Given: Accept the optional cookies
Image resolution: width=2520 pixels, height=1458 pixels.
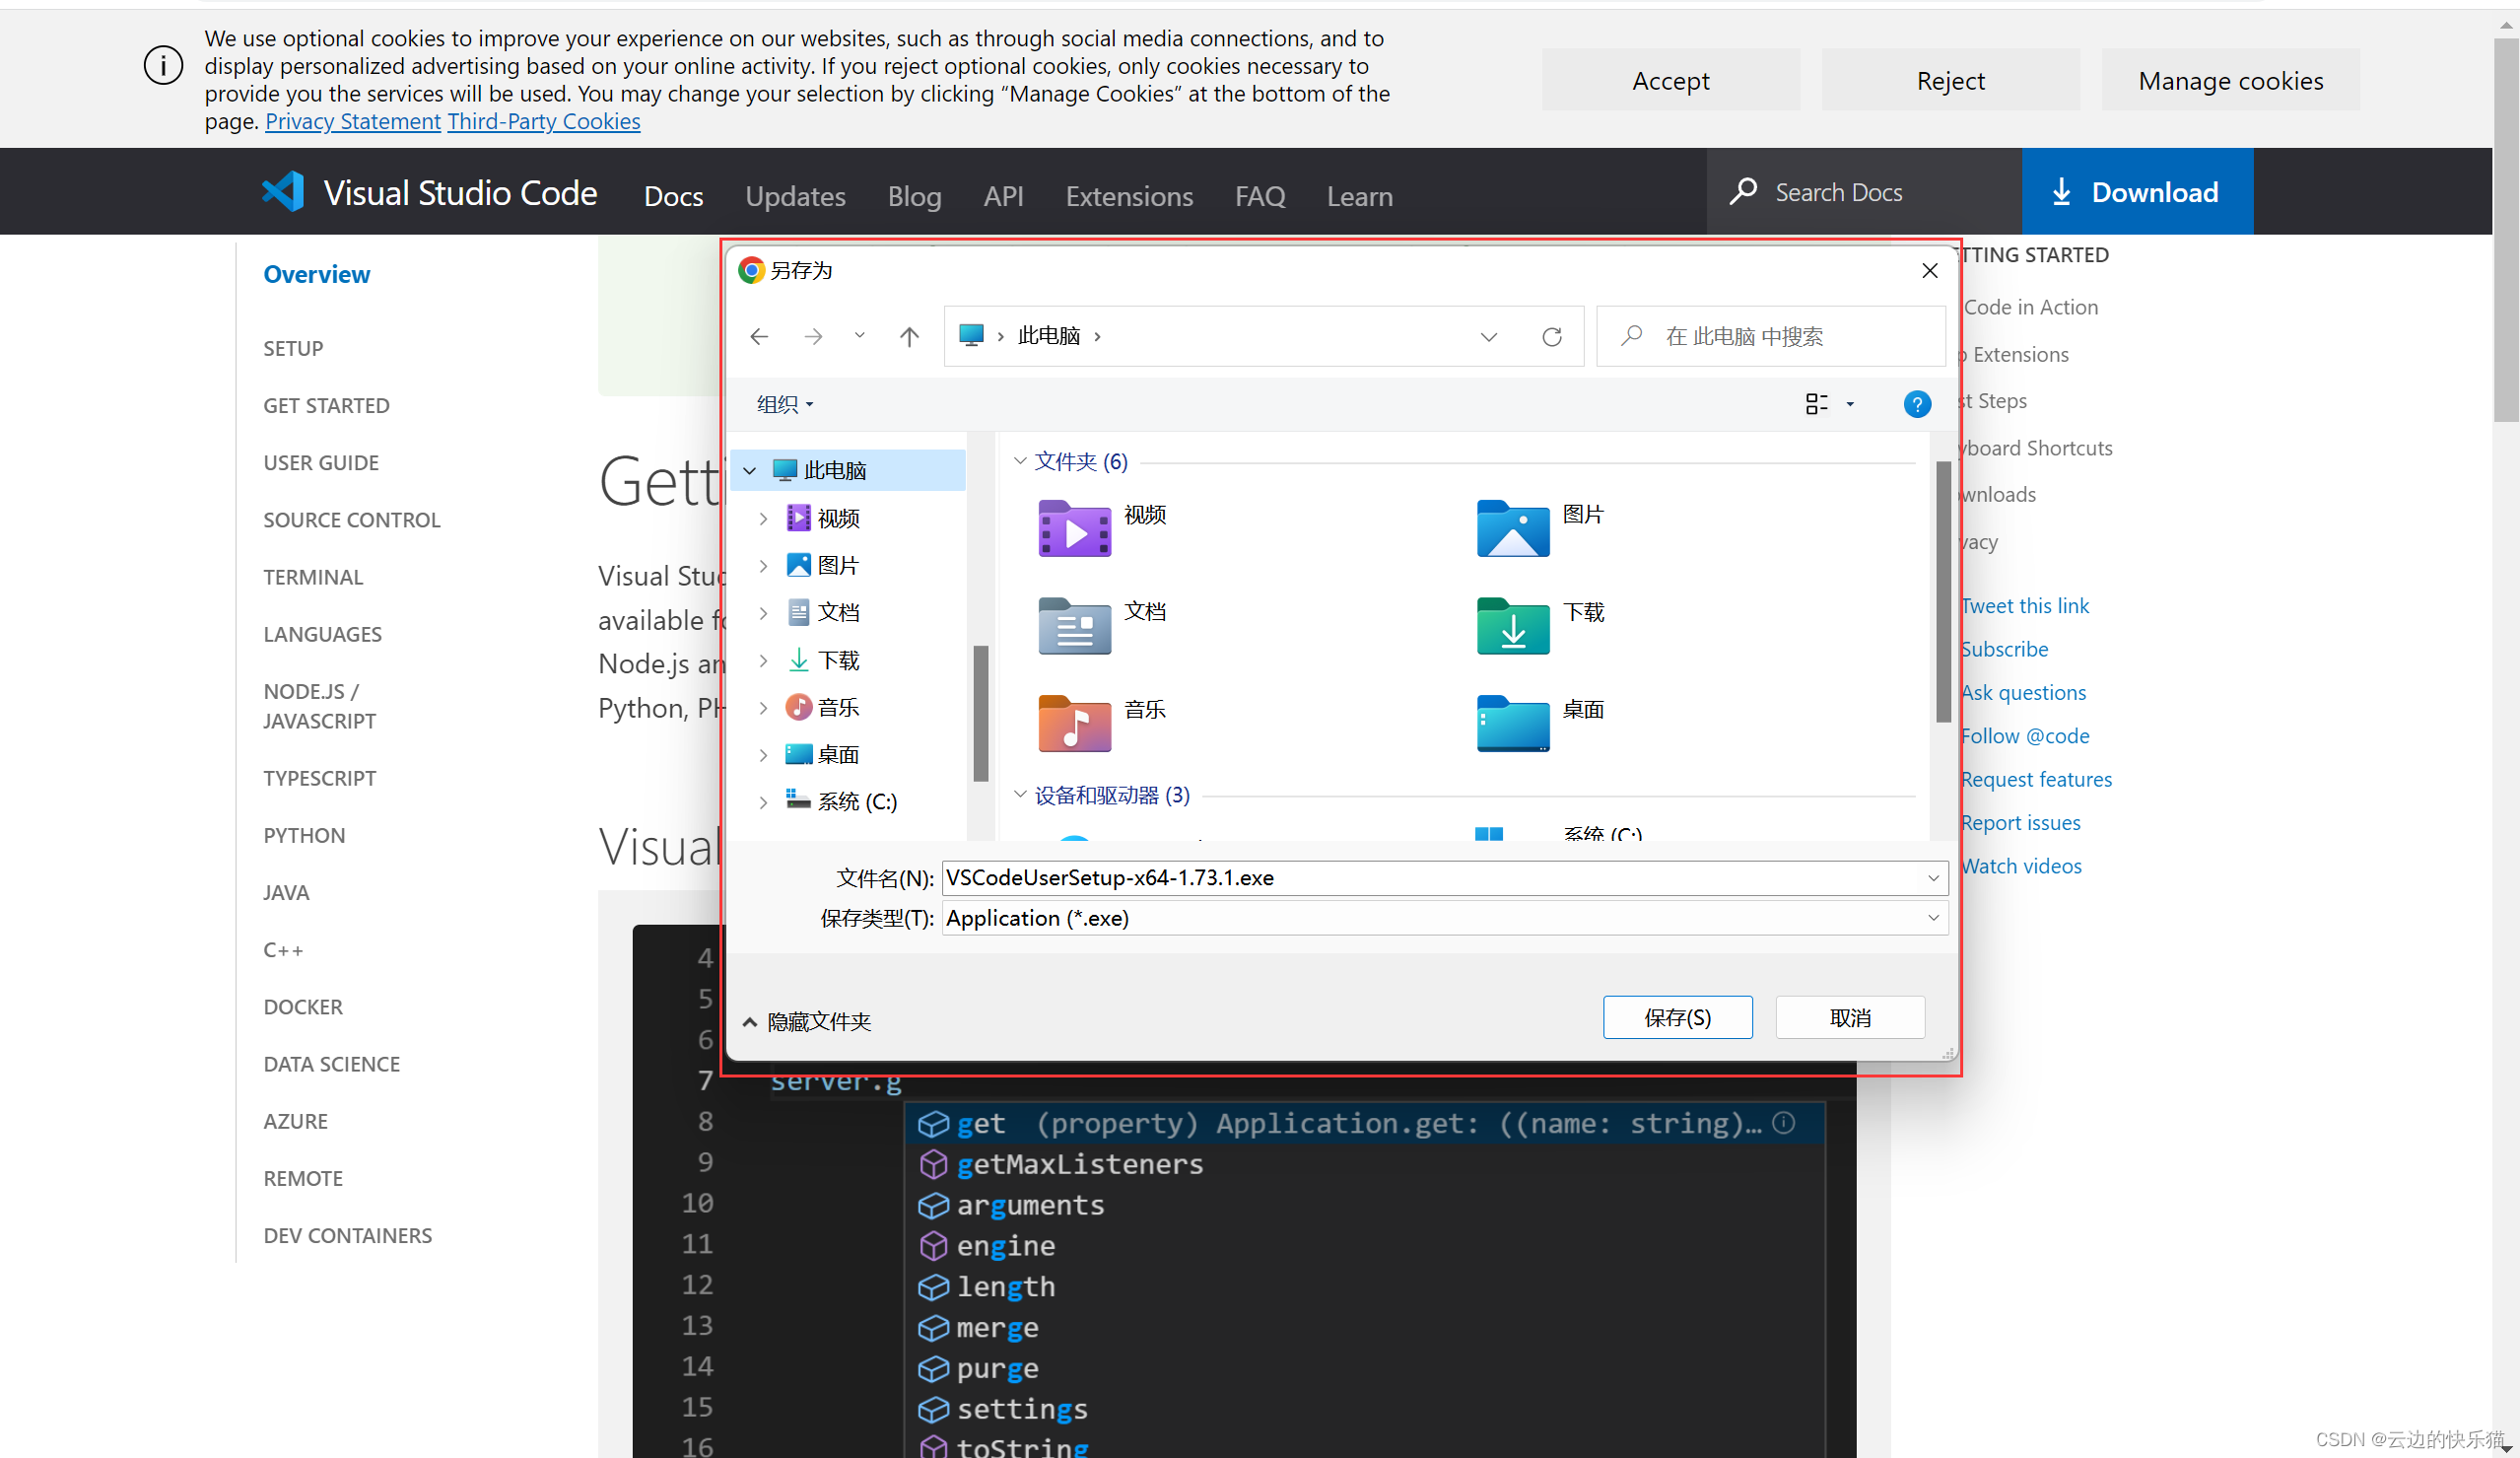Looking at the screenshot, I should [x=1670, y=80].
